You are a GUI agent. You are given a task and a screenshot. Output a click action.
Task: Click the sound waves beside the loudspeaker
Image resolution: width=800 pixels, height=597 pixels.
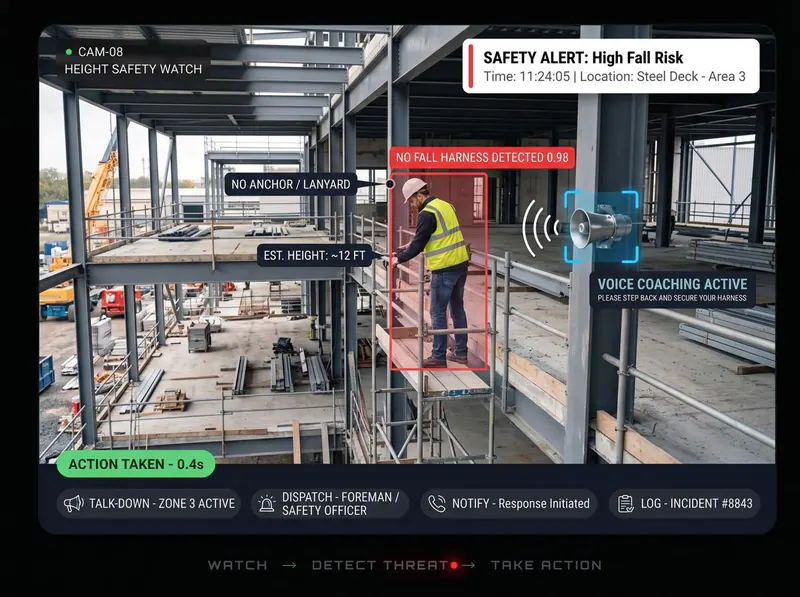pos(542,228)
